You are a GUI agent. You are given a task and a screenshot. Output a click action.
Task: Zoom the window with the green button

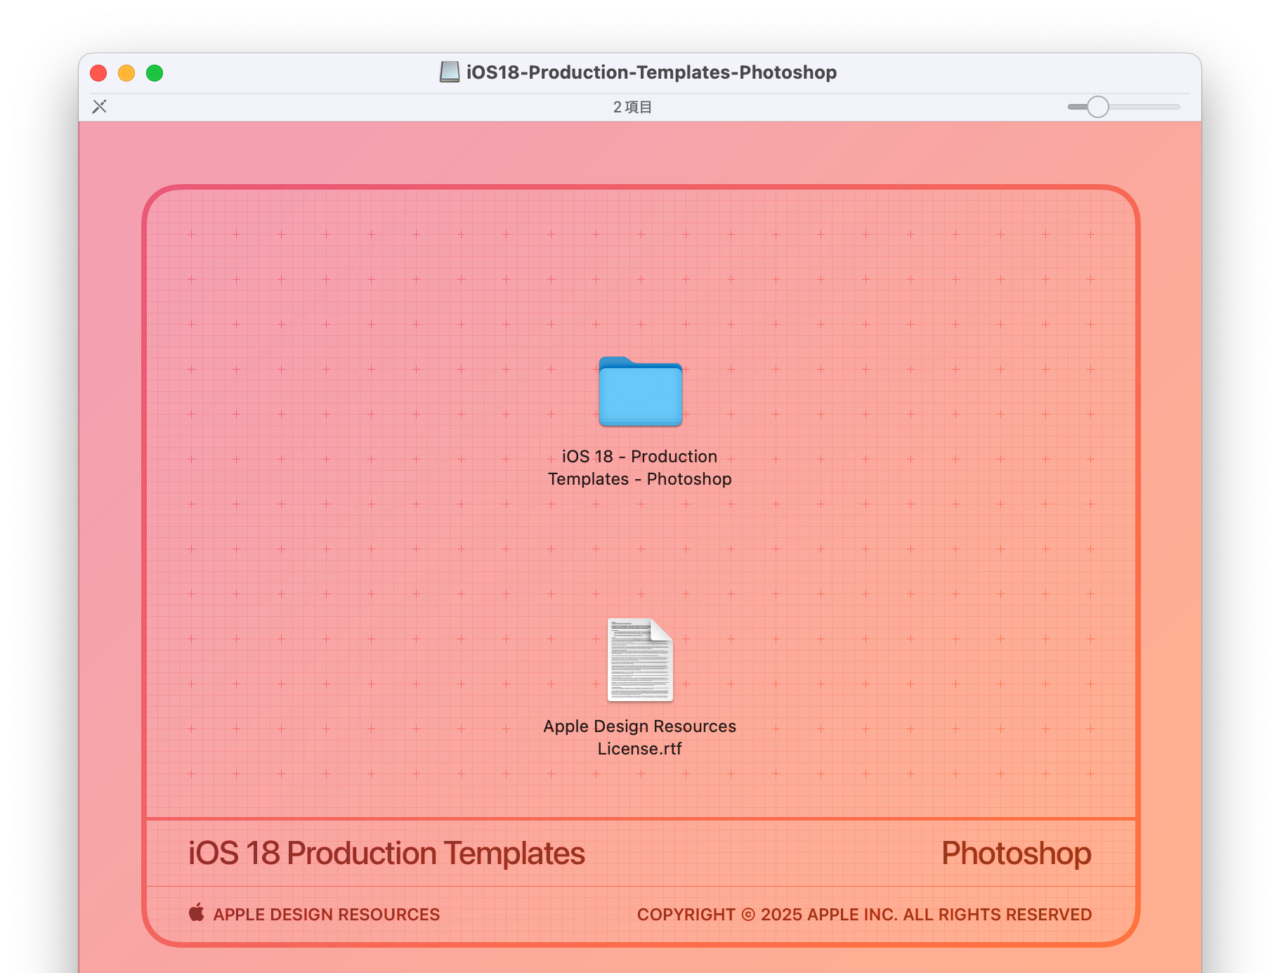[x=154, y=73]
